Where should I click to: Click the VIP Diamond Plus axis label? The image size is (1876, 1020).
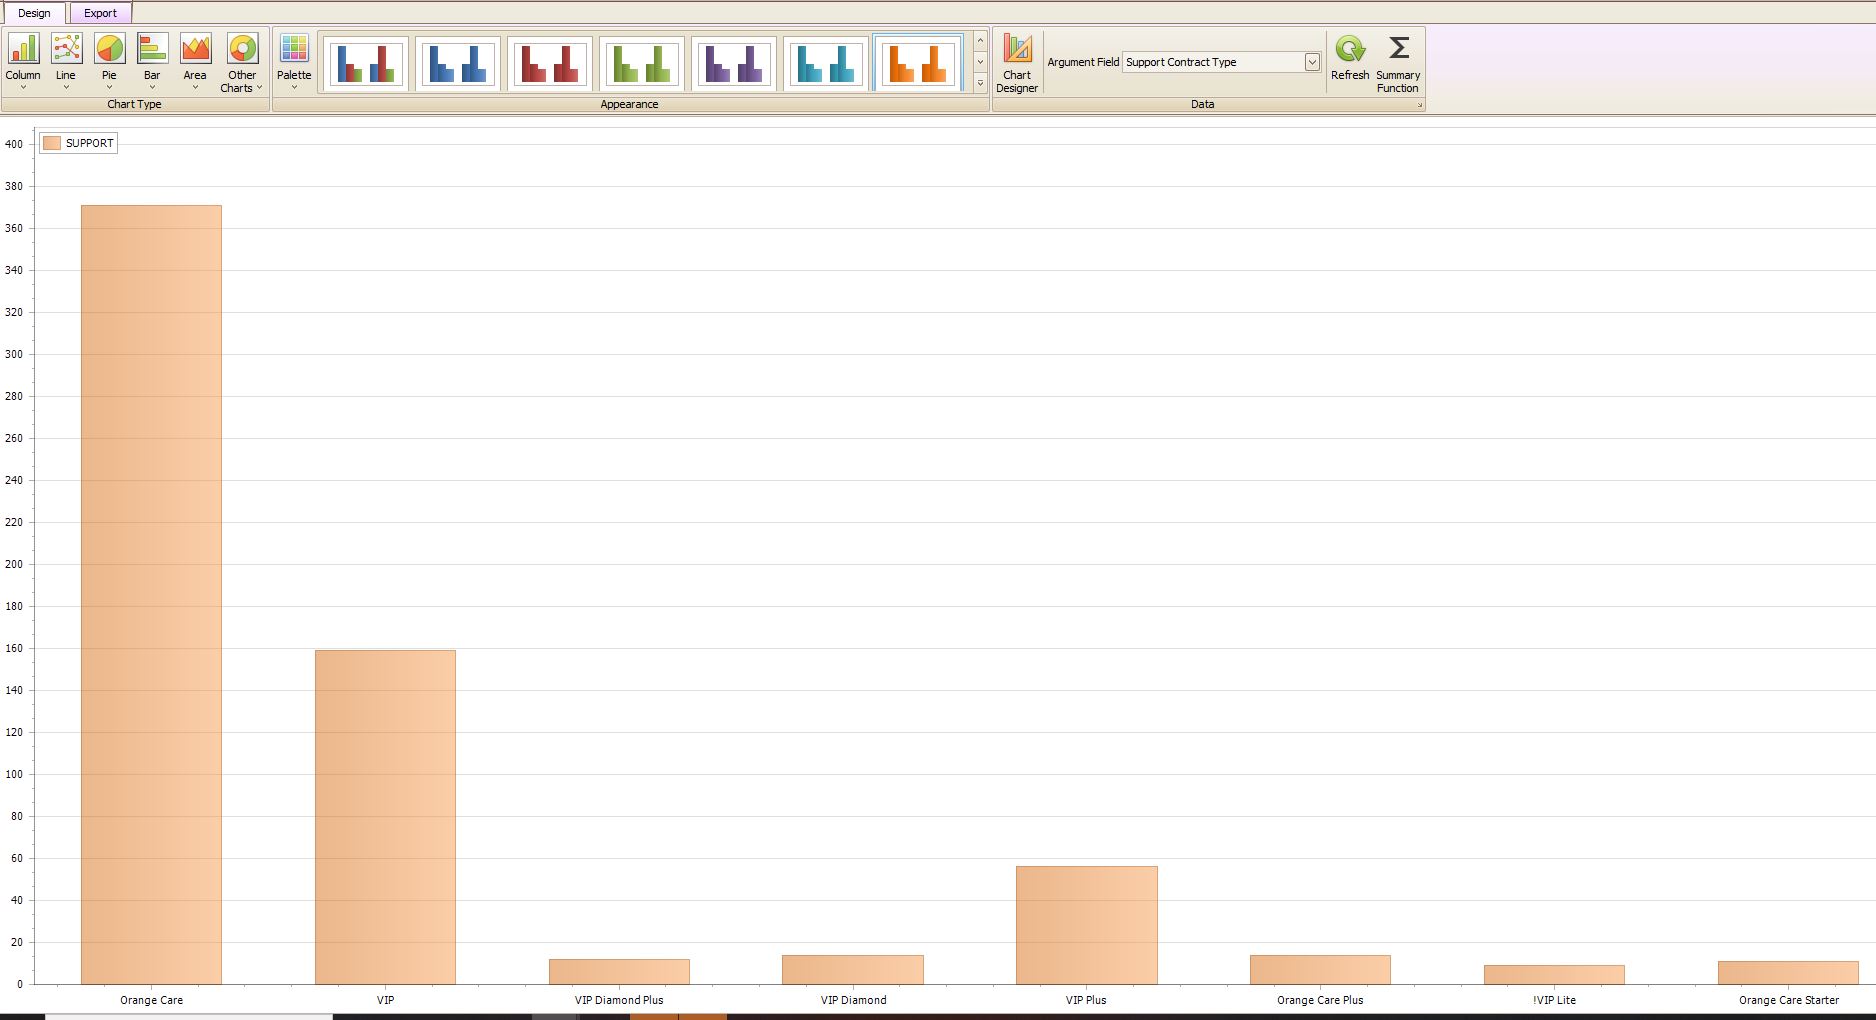(x=619, y=1000)
